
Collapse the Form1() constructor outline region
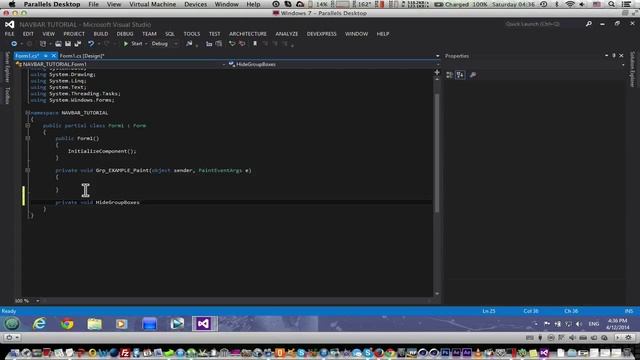pos(27,138)
